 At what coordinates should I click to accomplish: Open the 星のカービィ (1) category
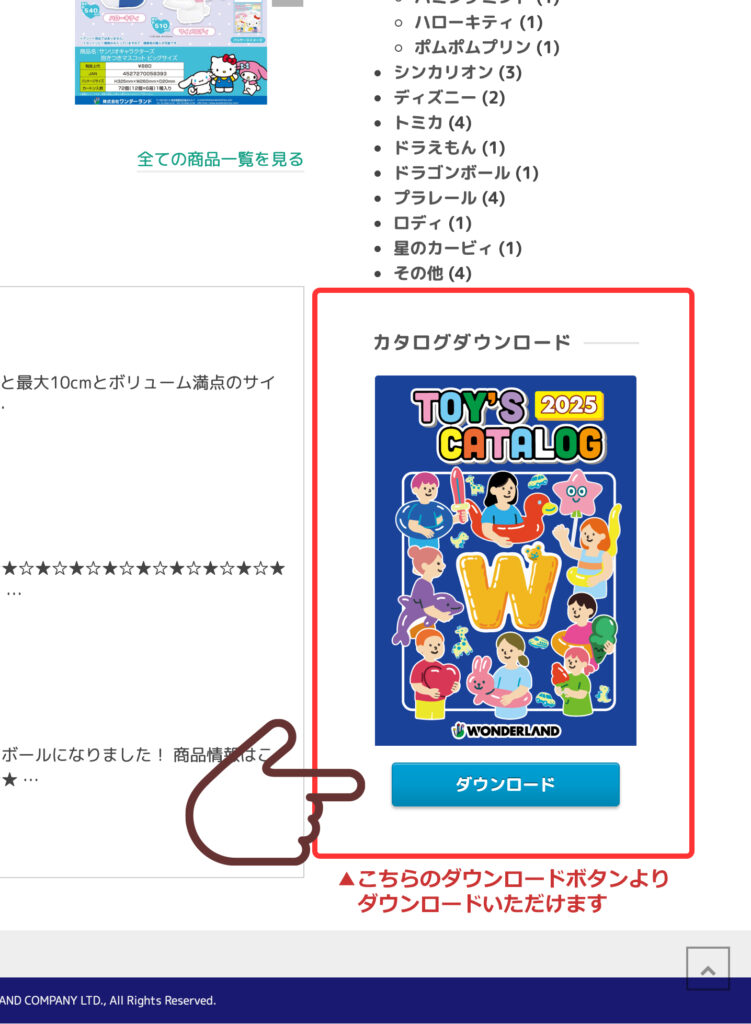coord(457,248)
